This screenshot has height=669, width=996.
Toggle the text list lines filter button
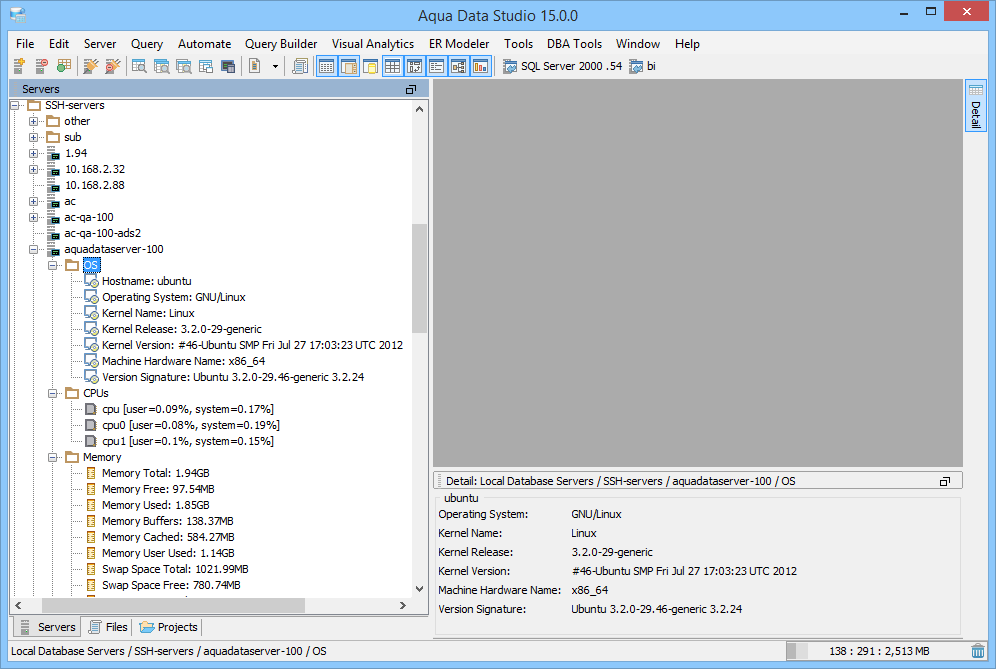pyautogui.click(x=436, y=66)
